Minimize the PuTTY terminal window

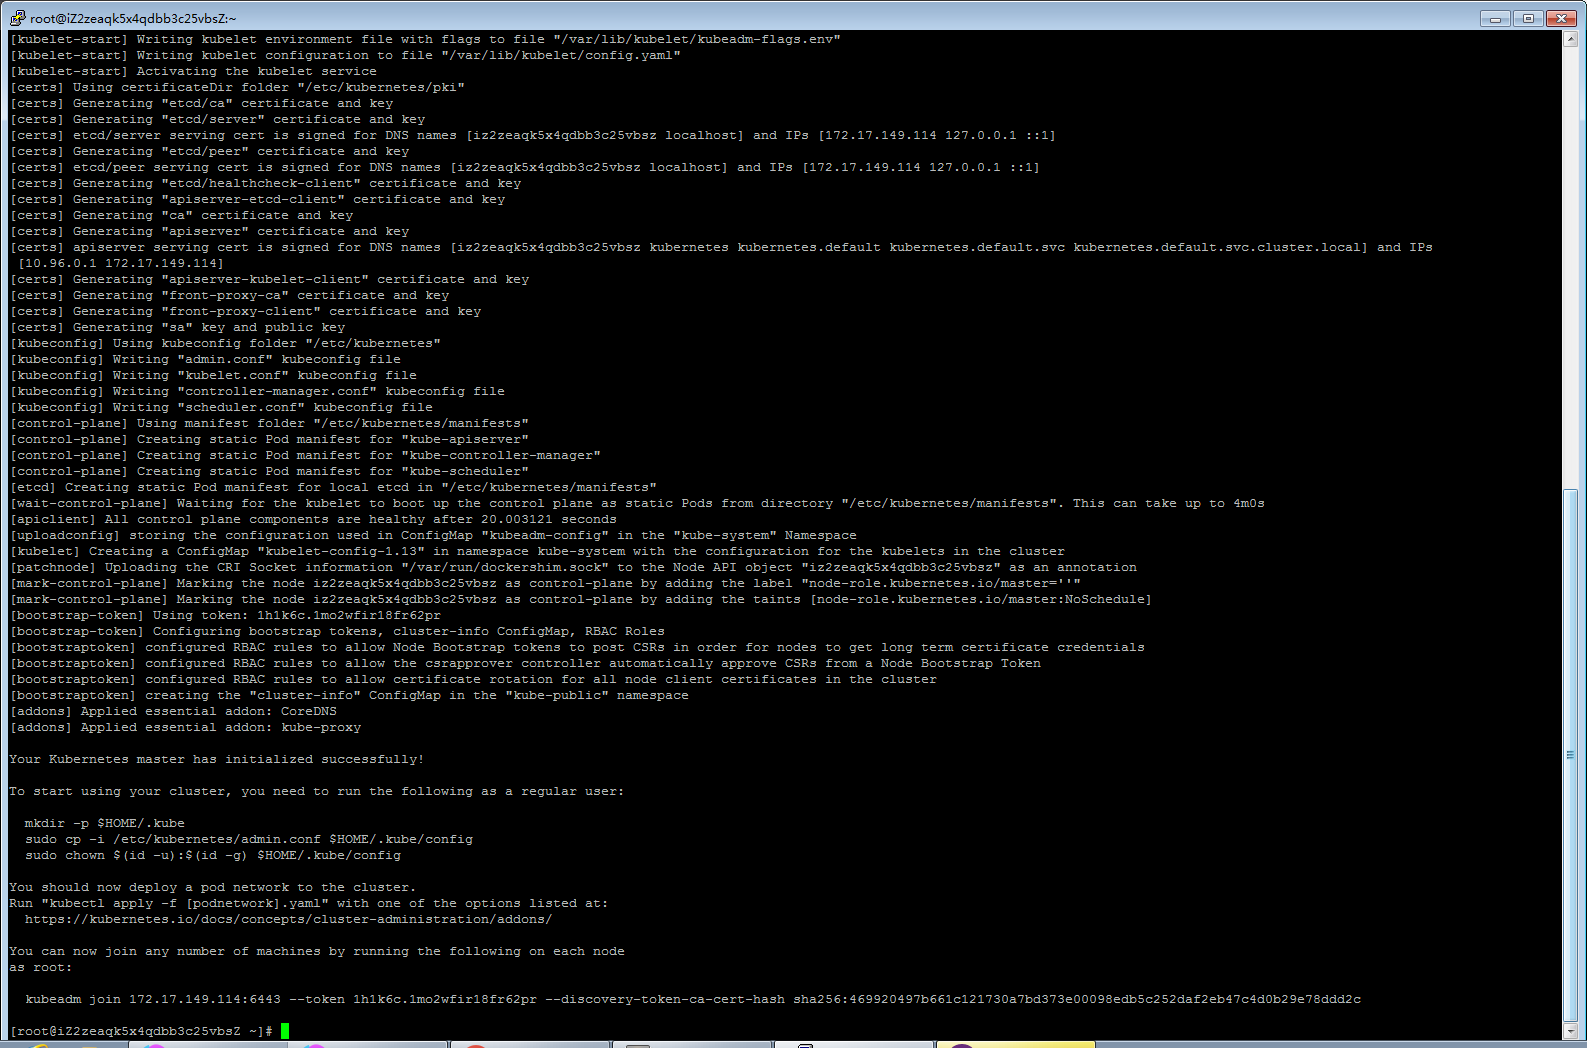[1495, 18]
